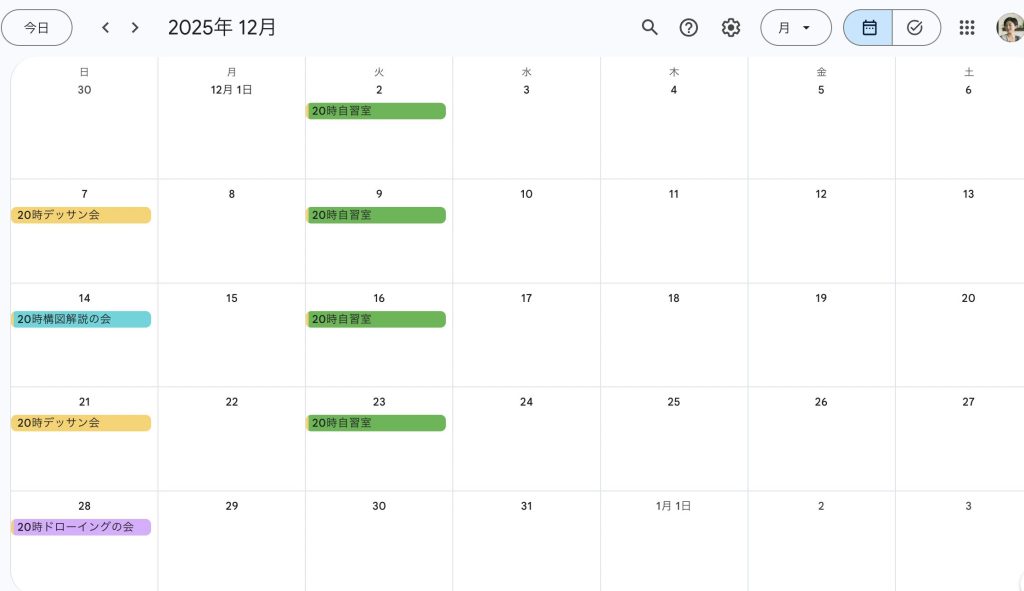The height and width of the screenshot is (591, 1024).
Task: Open 20時デッサン会 event on the 21st
Action: point(81,423)
